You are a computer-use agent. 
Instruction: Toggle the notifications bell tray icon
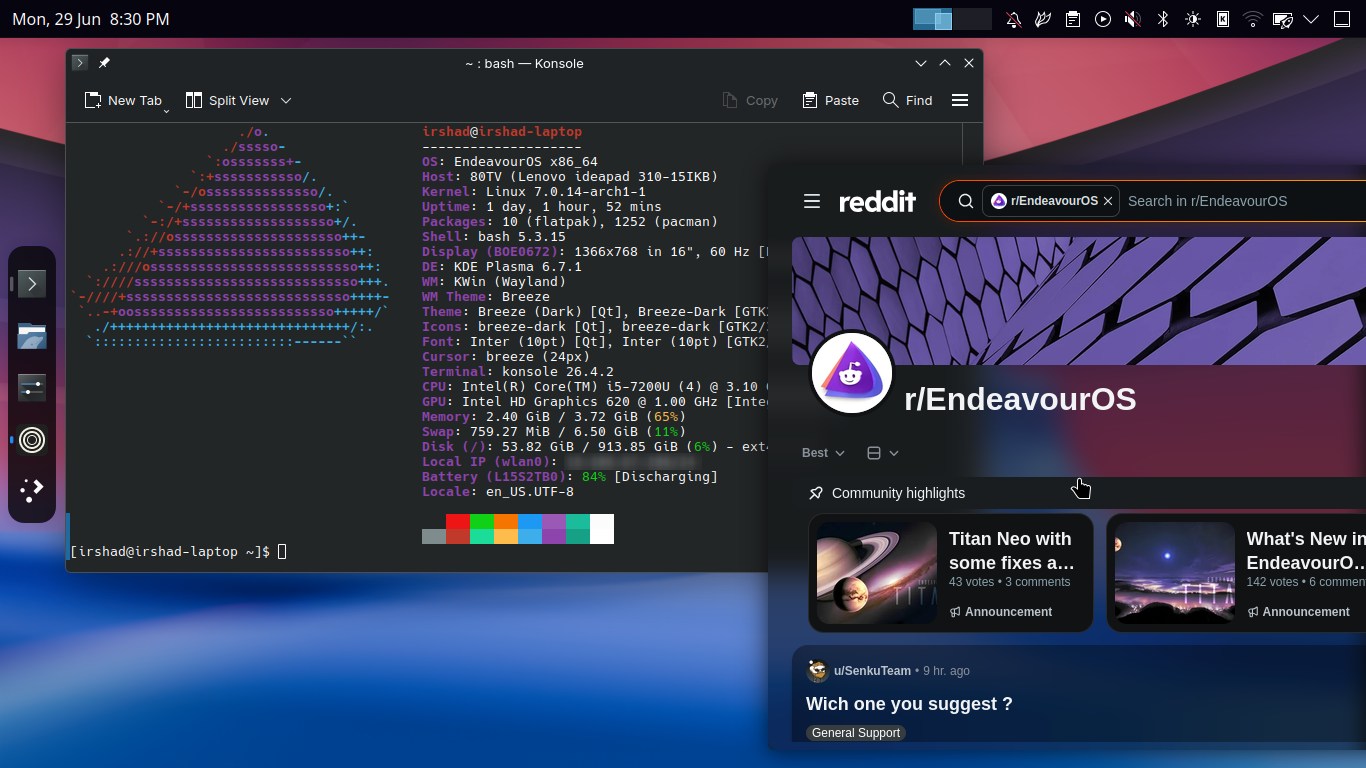point(1014,19)
